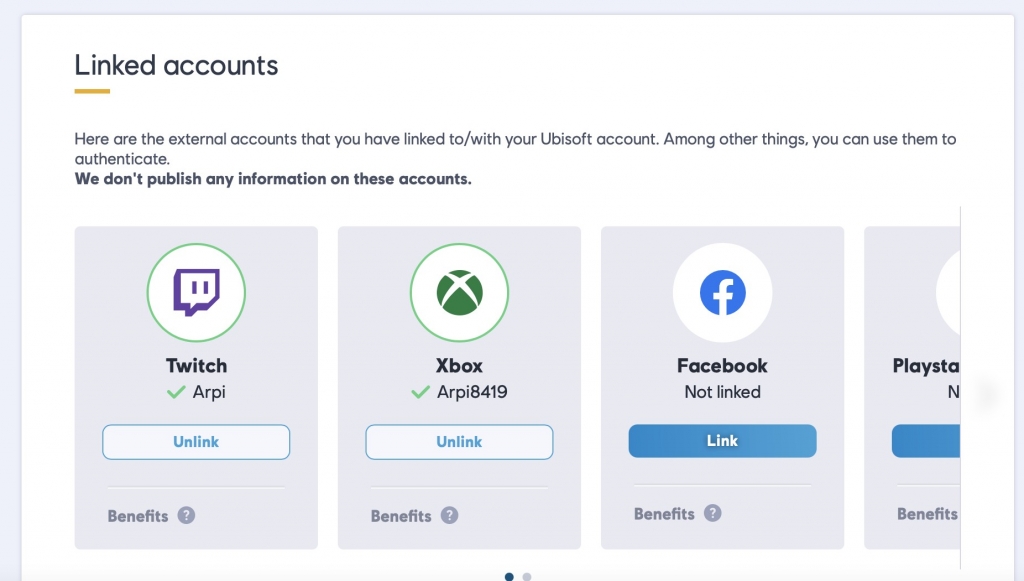
Task: Switch to the second carousel page dot
Action: 527,576
